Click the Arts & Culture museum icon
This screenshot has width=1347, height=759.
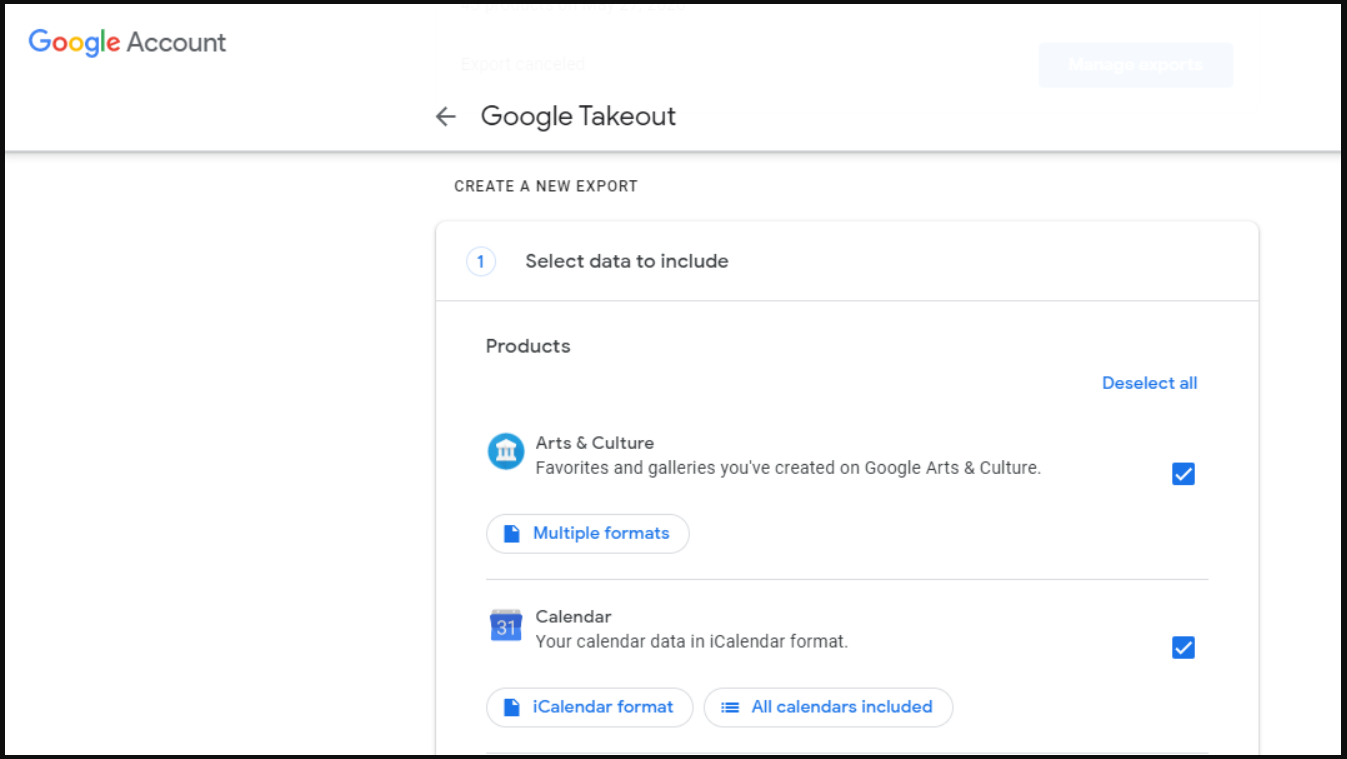(x=506, y=452)
